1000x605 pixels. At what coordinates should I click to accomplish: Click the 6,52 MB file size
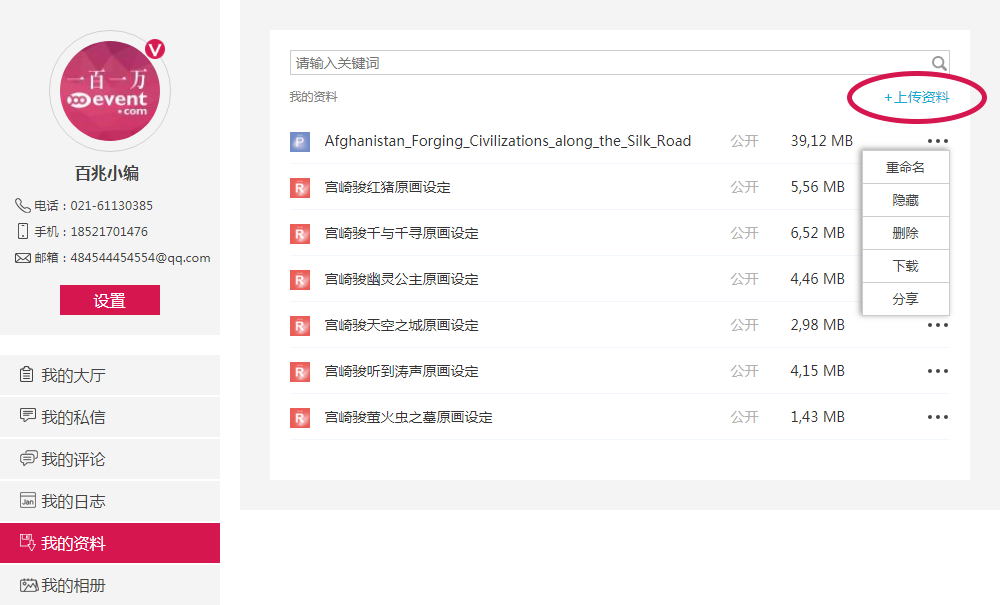[x=818, y=233]
